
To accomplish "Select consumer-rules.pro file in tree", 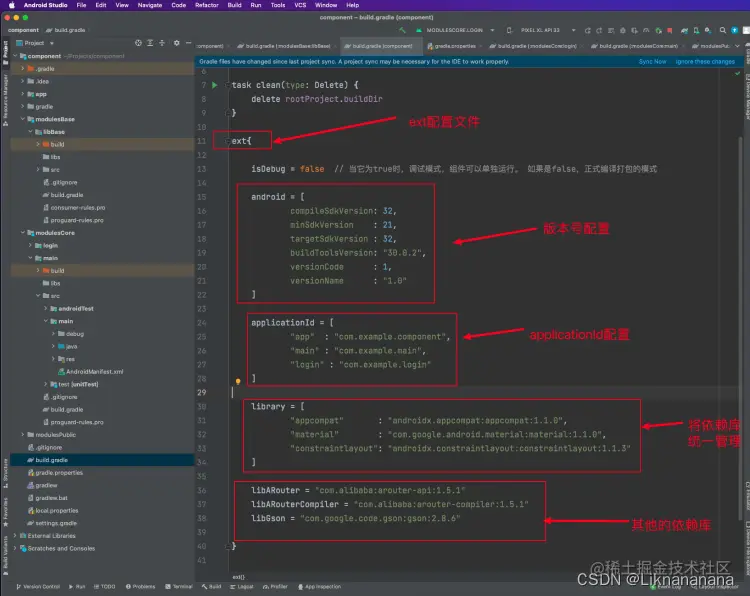I will point(74,208).
